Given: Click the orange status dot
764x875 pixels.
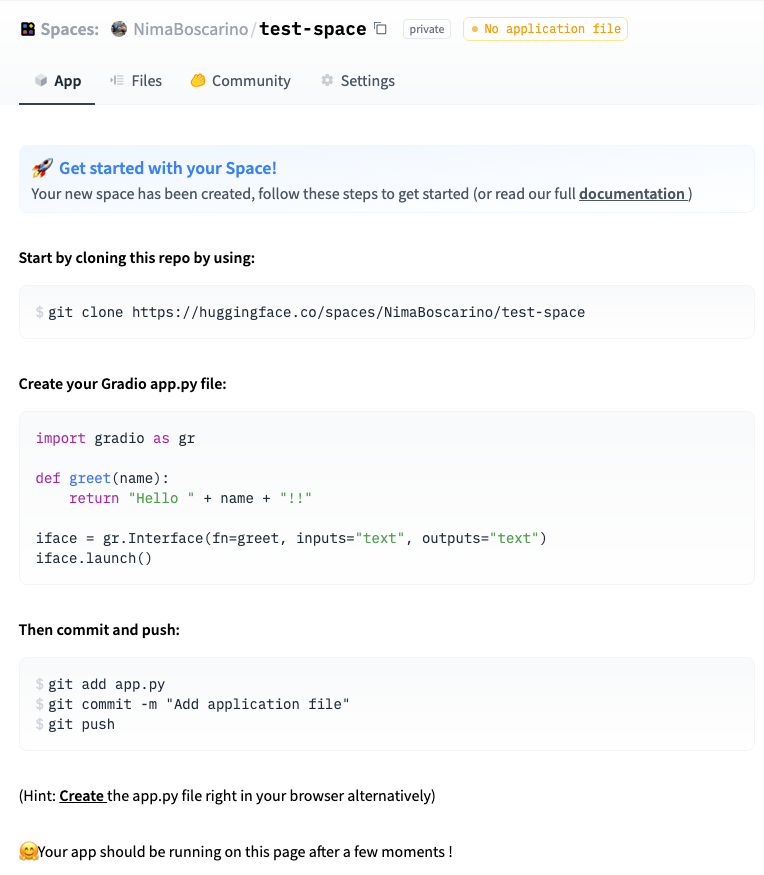Looking at the screenshot, I should [x=475, y=29].
